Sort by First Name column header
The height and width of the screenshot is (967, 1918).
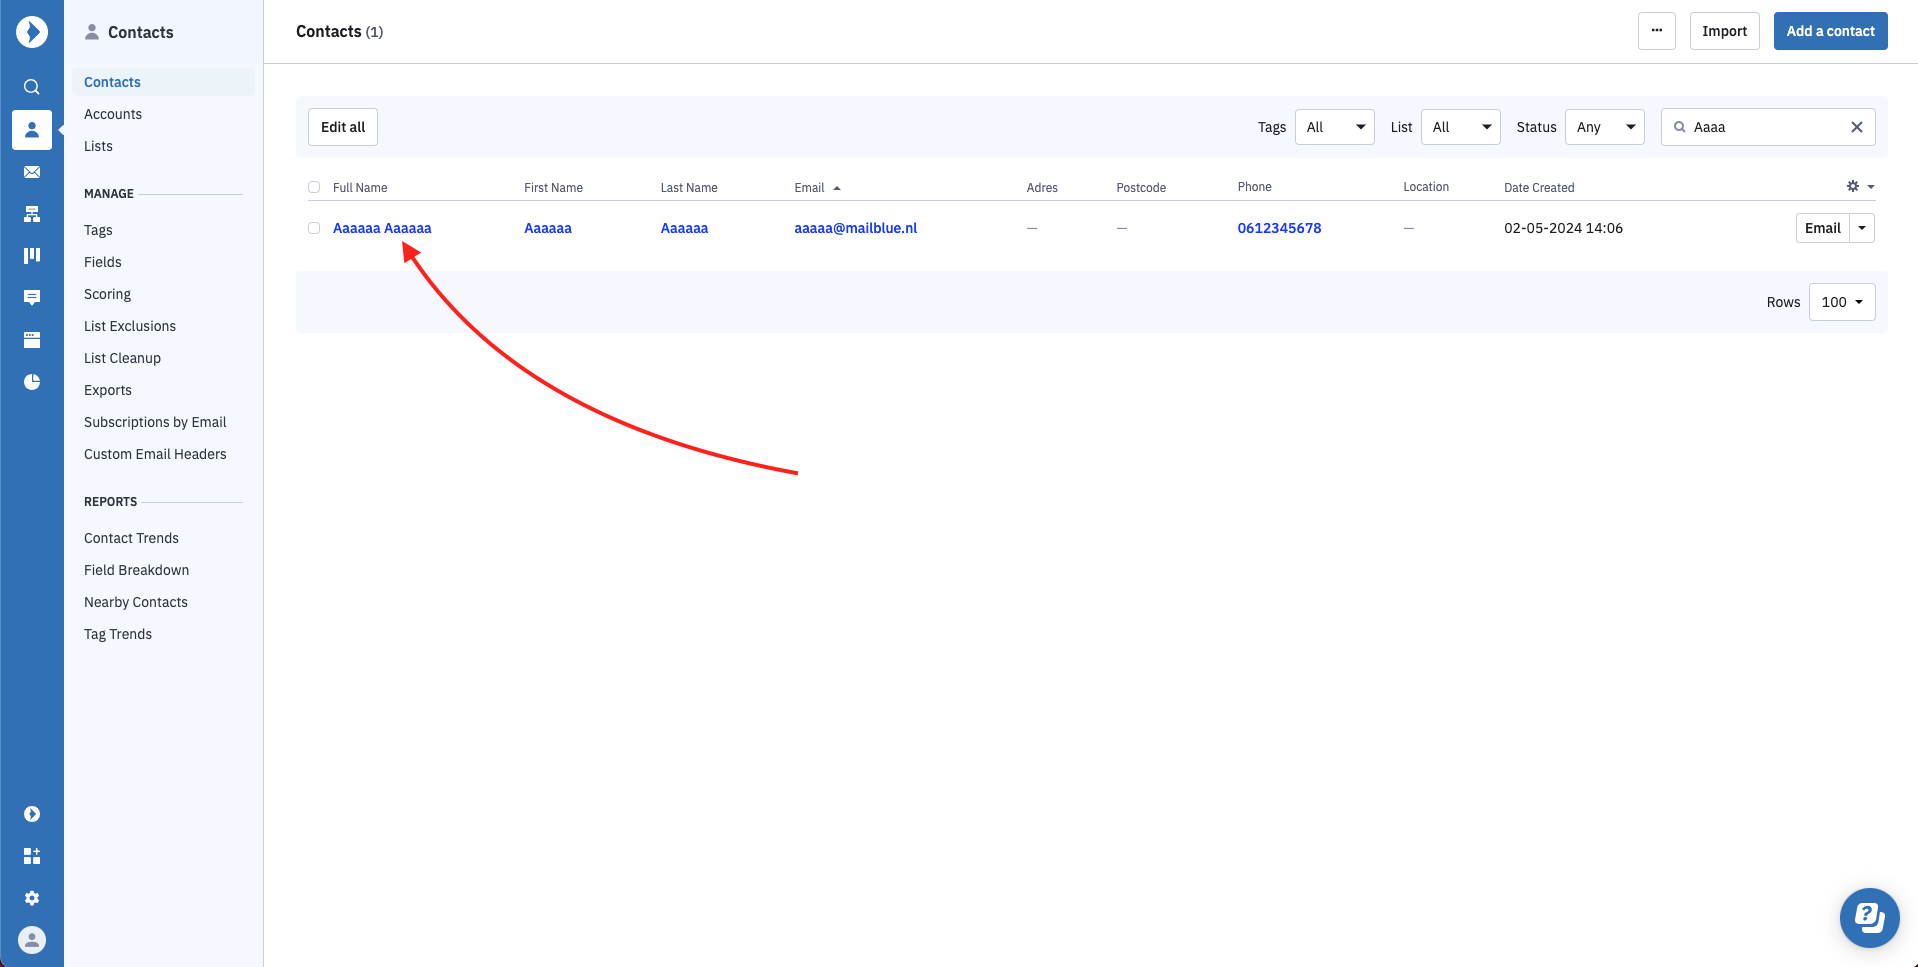click(553, 188)
